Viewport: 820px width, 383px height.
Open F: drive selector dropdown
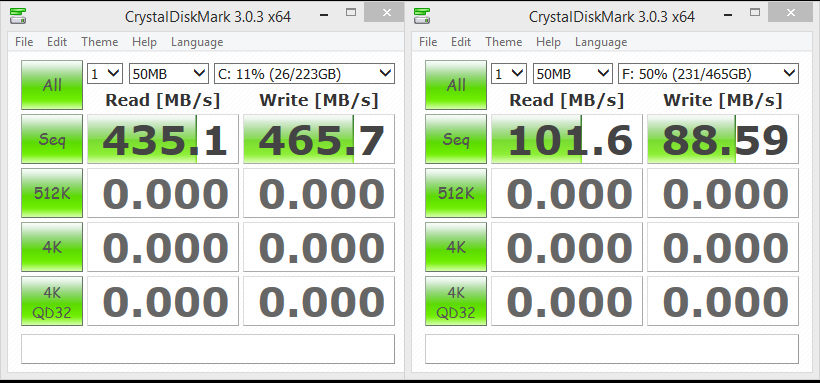(x=708, y=74)
